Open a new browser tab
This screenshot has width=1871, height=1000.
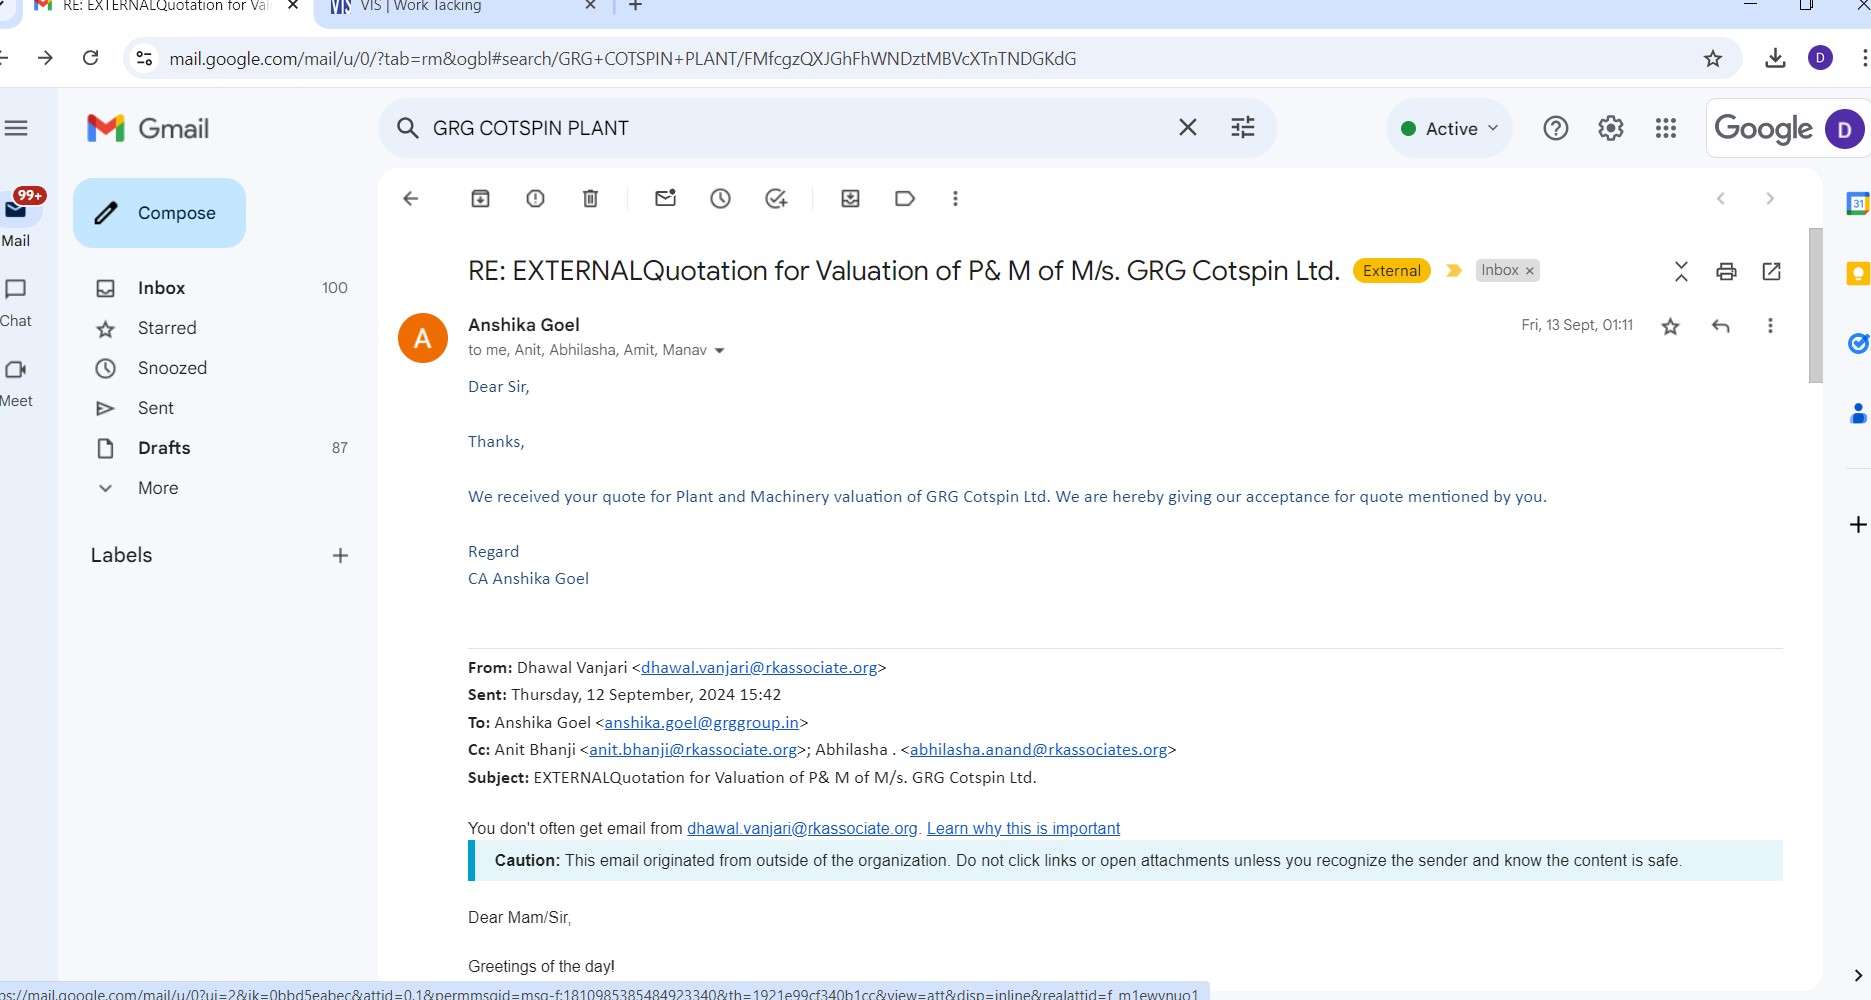(x=635, y=6)
